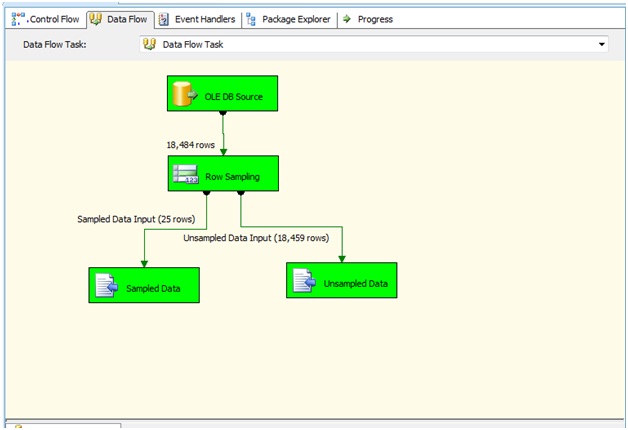Select the Row Sampling component icon
This screenshot has height=430, width=628.
coord(186,173)
